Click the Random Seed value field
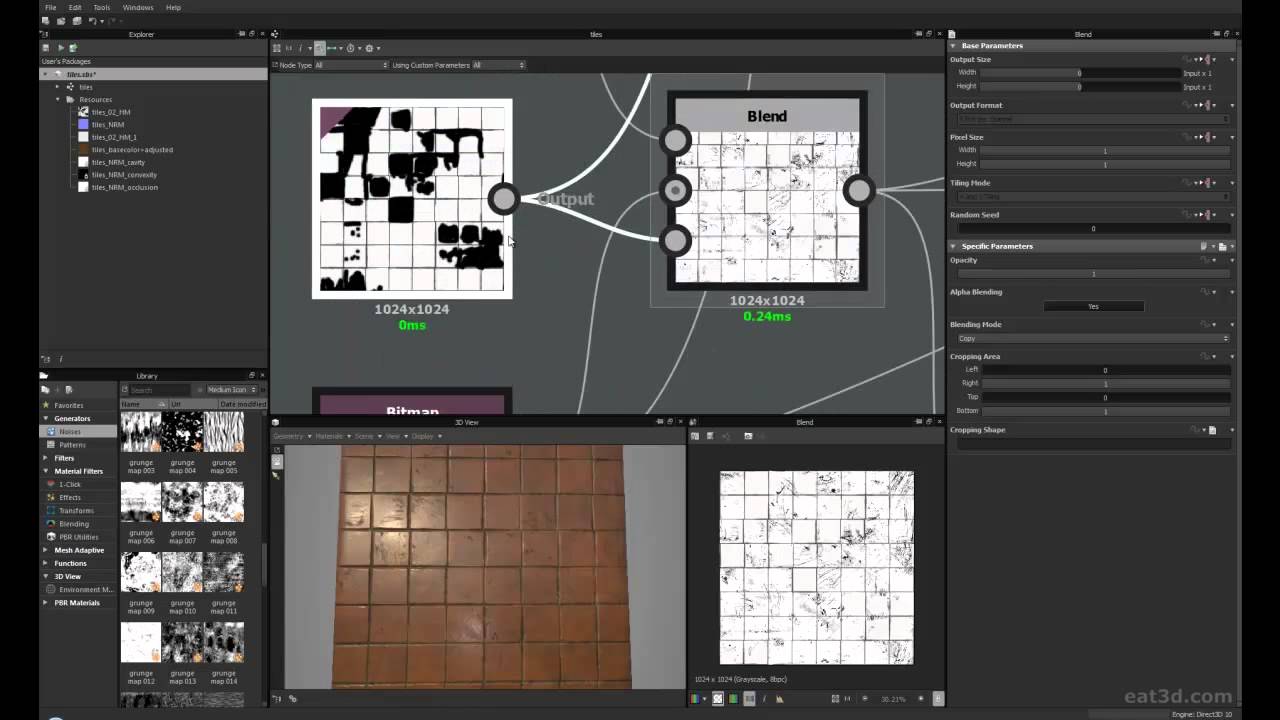 (x=1093, y=228)
